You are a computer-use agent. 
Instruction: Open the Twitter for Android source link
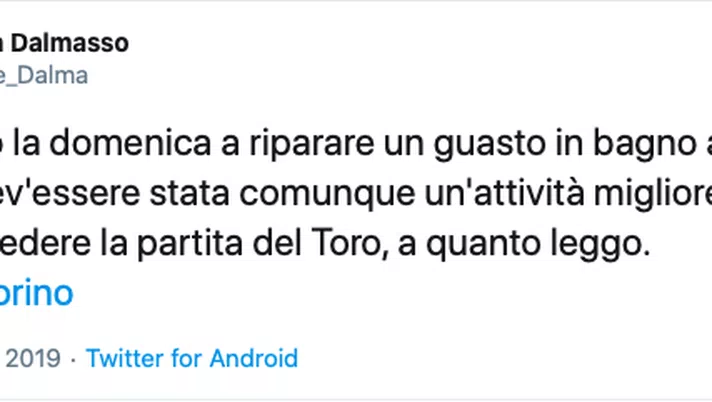pos(192,358)
